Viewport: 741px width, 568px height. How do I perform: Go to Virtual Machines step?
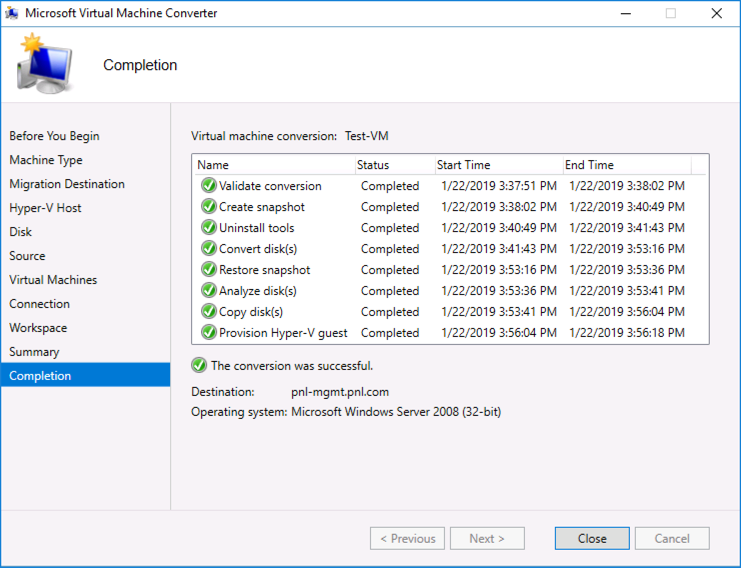(53, 280)
